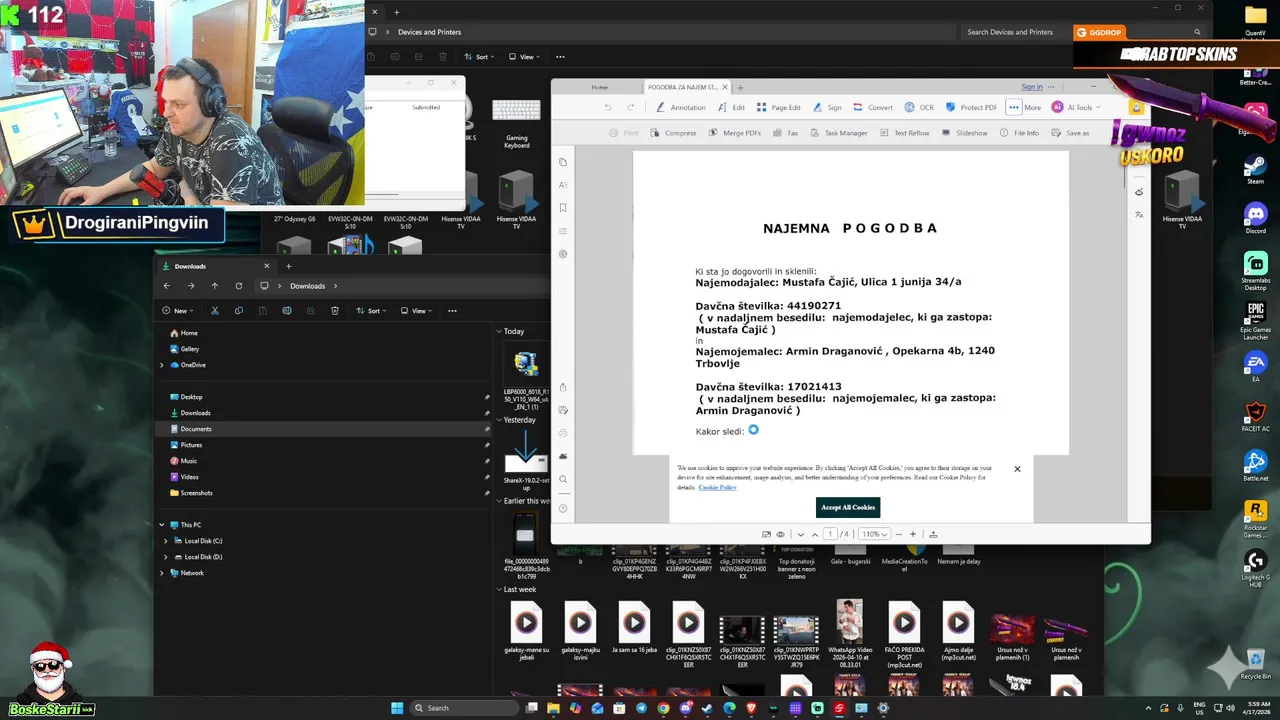This screenshot has width=1280, height=720.
Task: Open Protect PDF in the toolbar
Action: coord(970,107)
